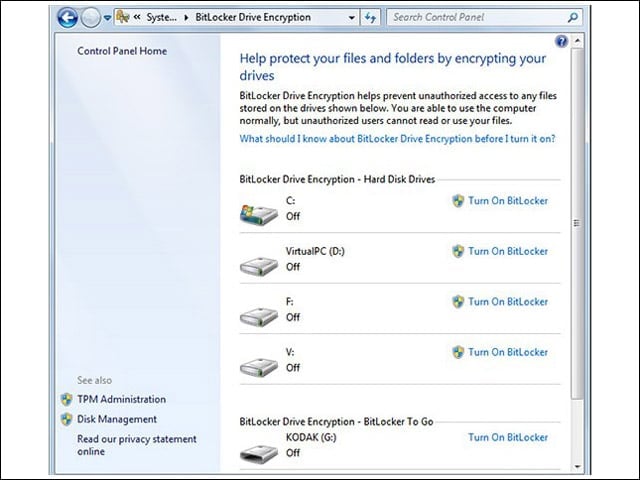Go back with the blue Back arrow

[67, 18]
